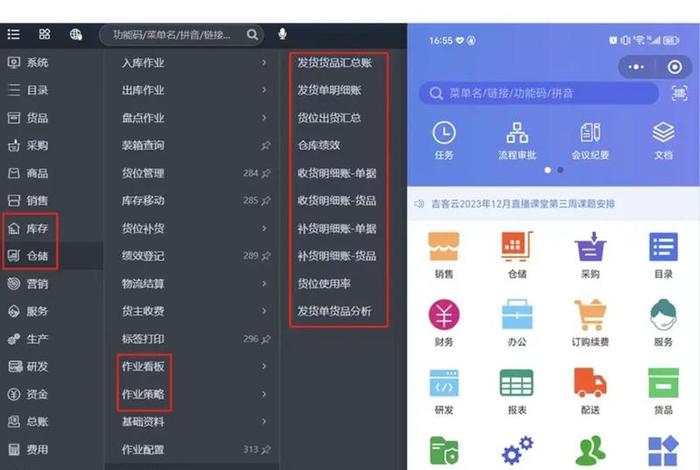
Task: Click the mobile app search field
Action: click(539, 93)
